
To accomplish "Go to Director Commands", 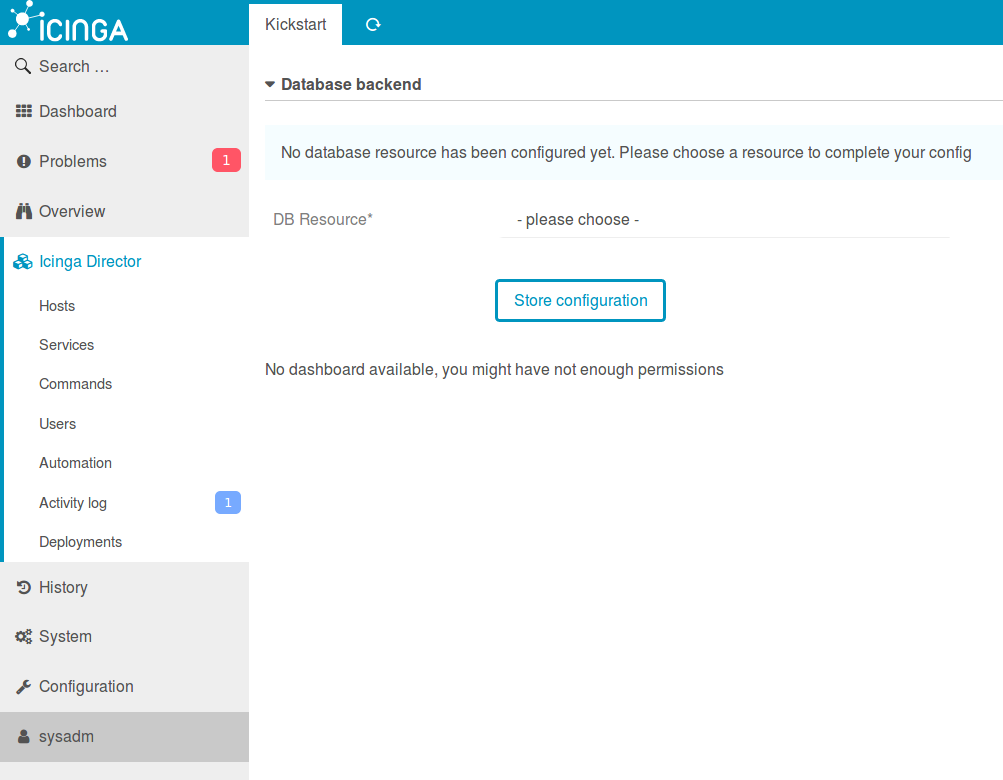I will pyautogui.click(x=75, y=384).
